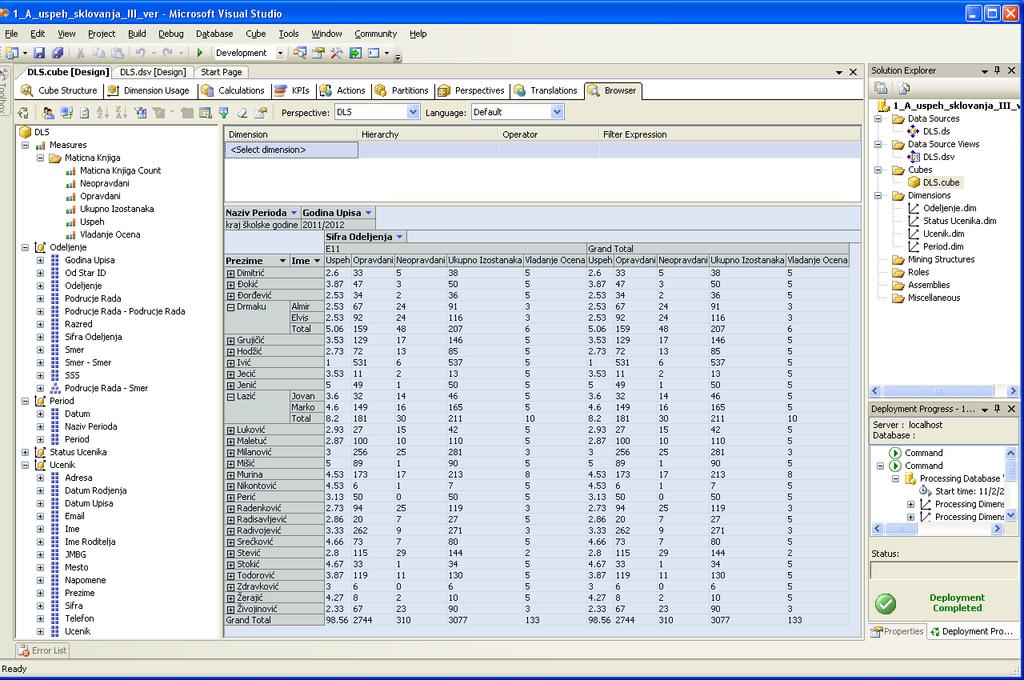
Task: Expand the Dimitrić row in the pivot
Action: pyautogui.click(x=231, y=274)
